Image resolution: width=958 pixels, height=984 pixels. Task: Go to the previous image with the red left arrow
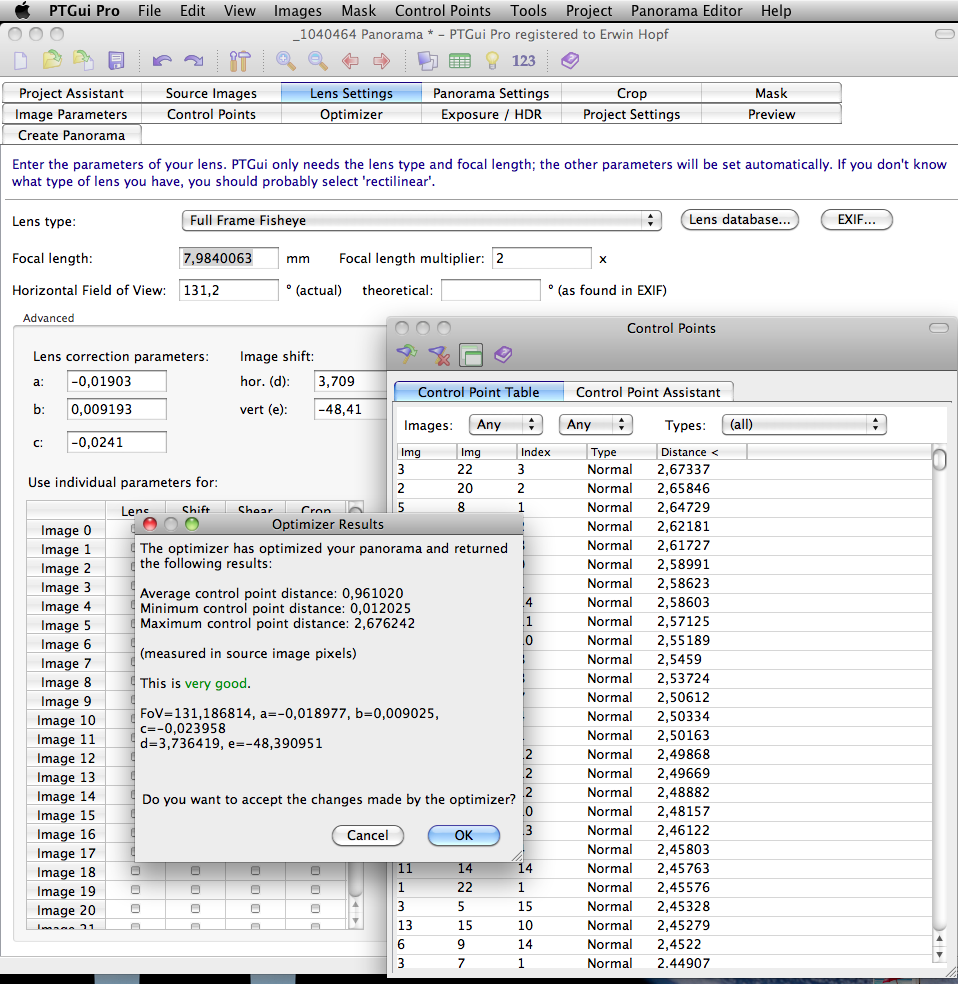[350, 61]
